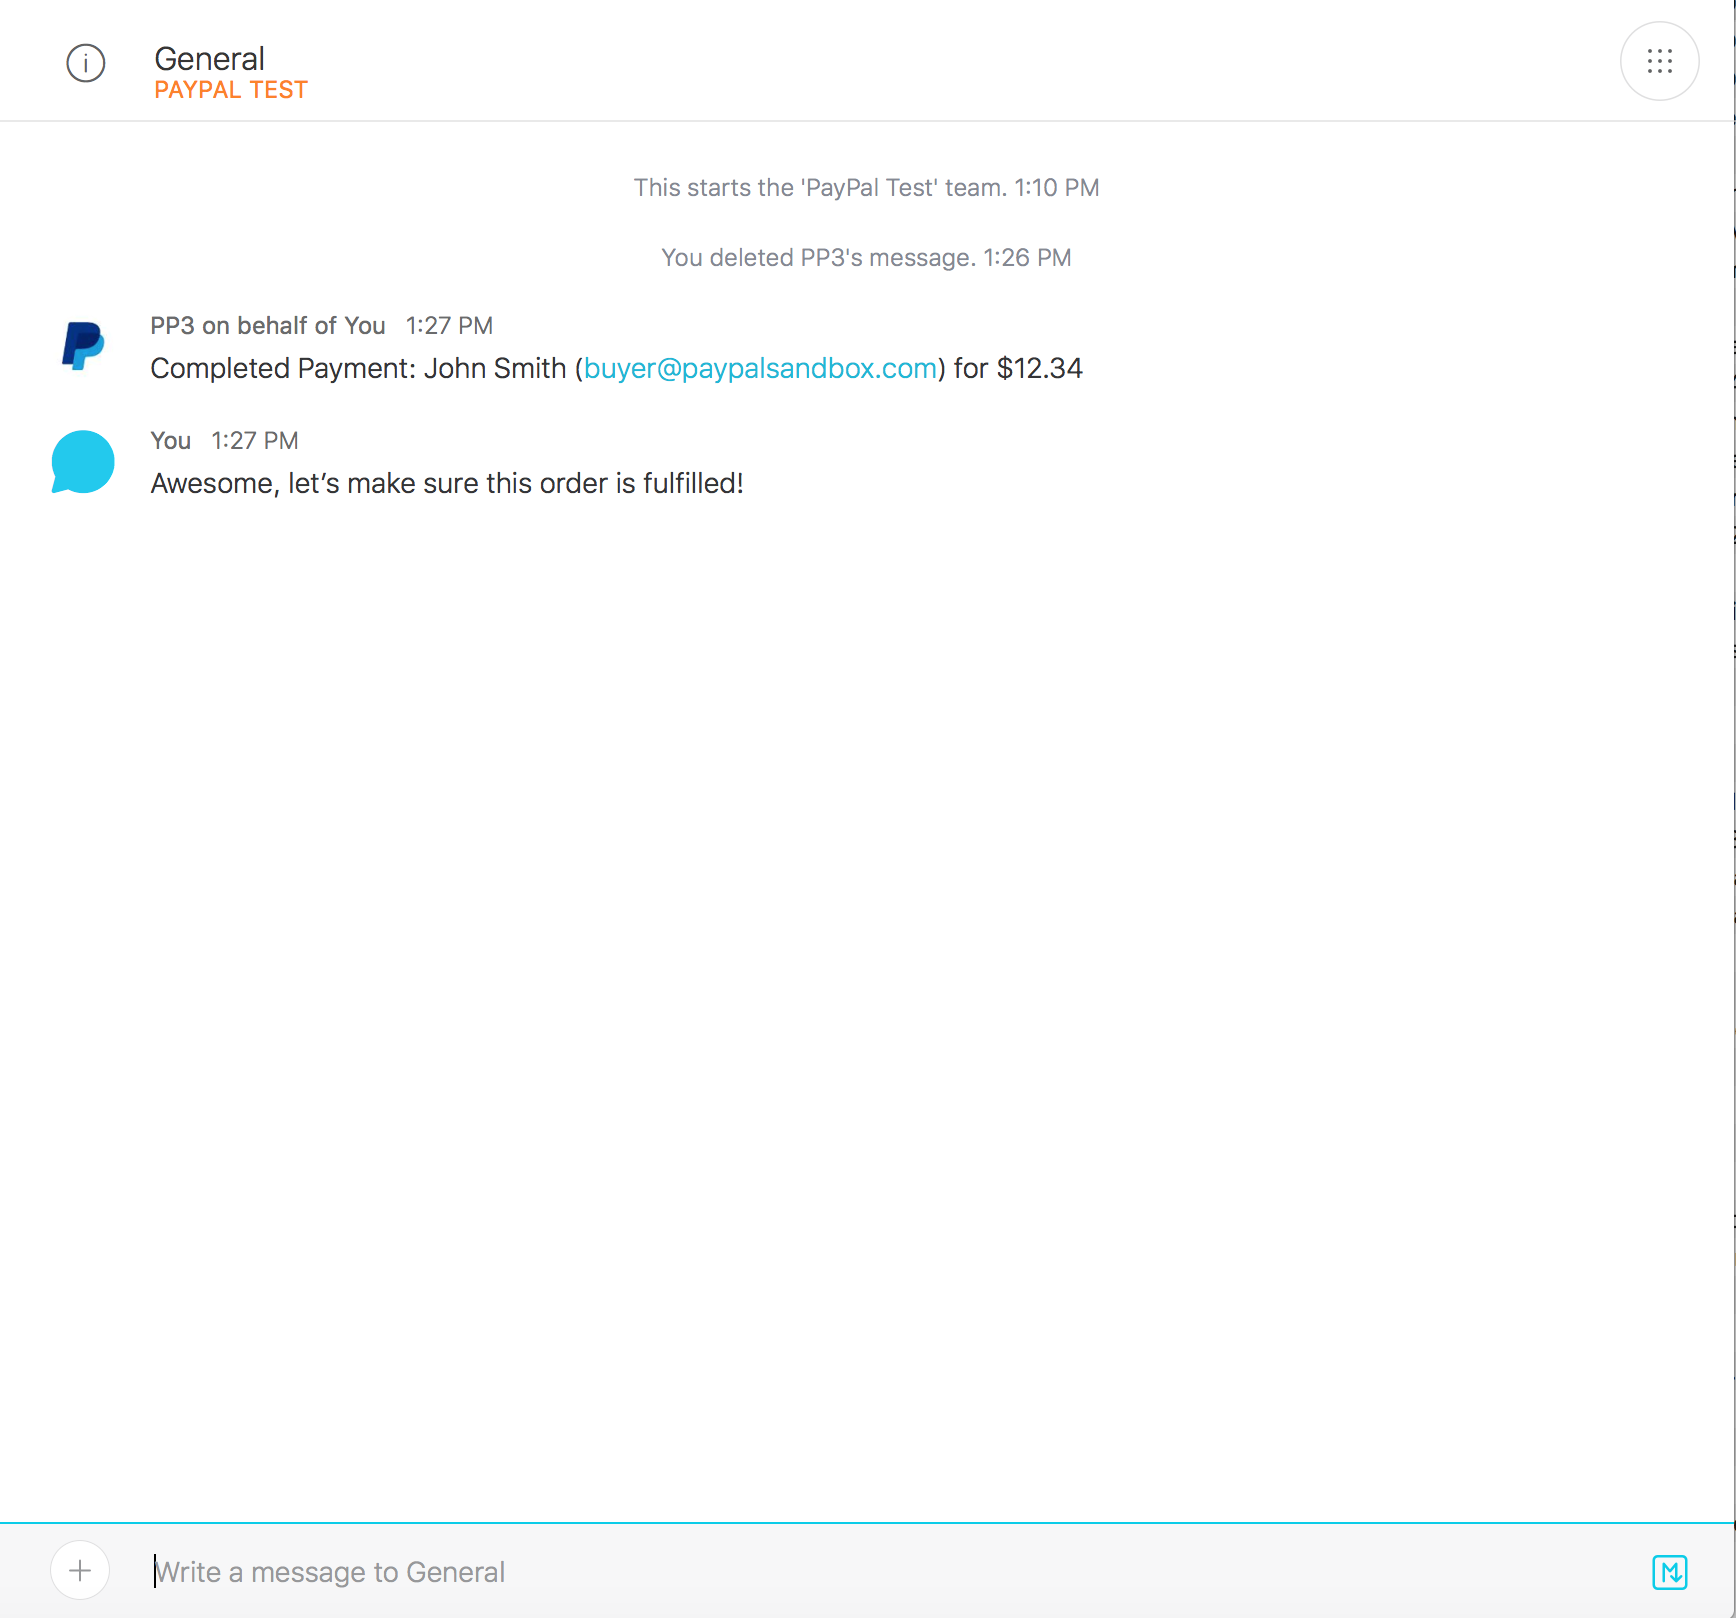This screenshot has height=1618, width=1736.
Task: Open the apps grid menu button
Action: 1659,62
